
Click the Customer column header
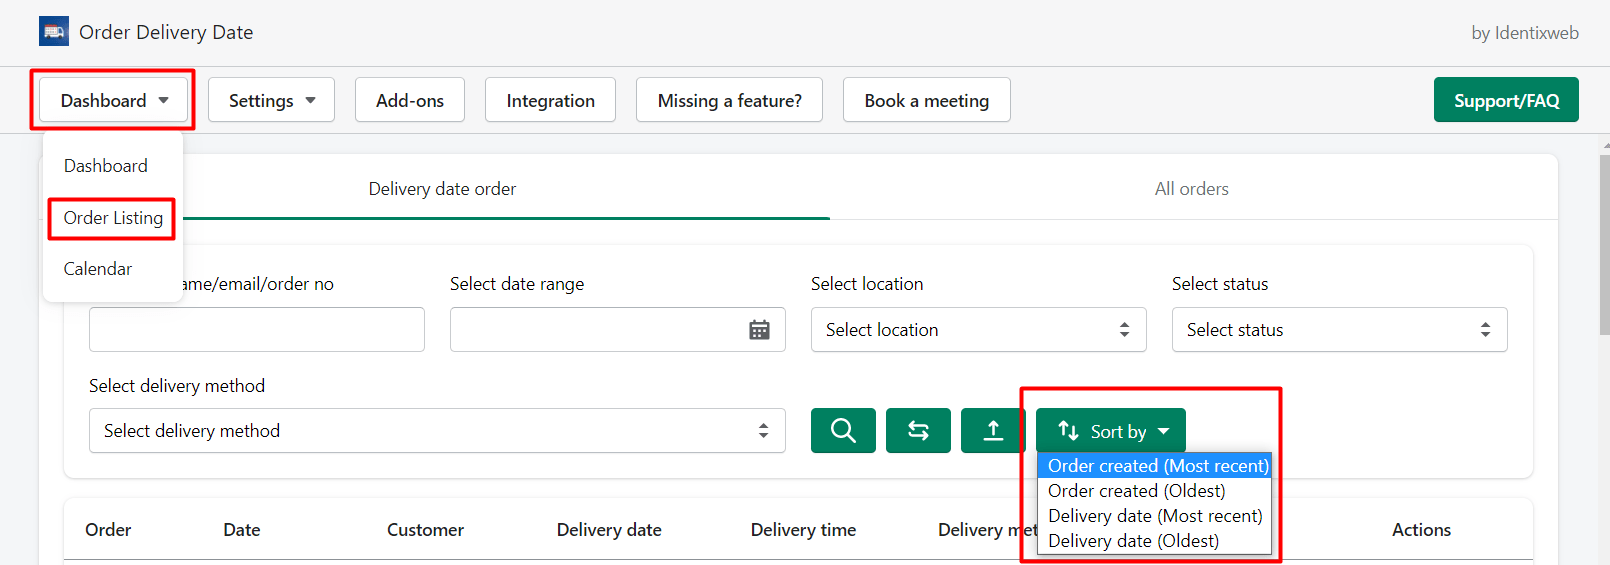click(425, 530)
